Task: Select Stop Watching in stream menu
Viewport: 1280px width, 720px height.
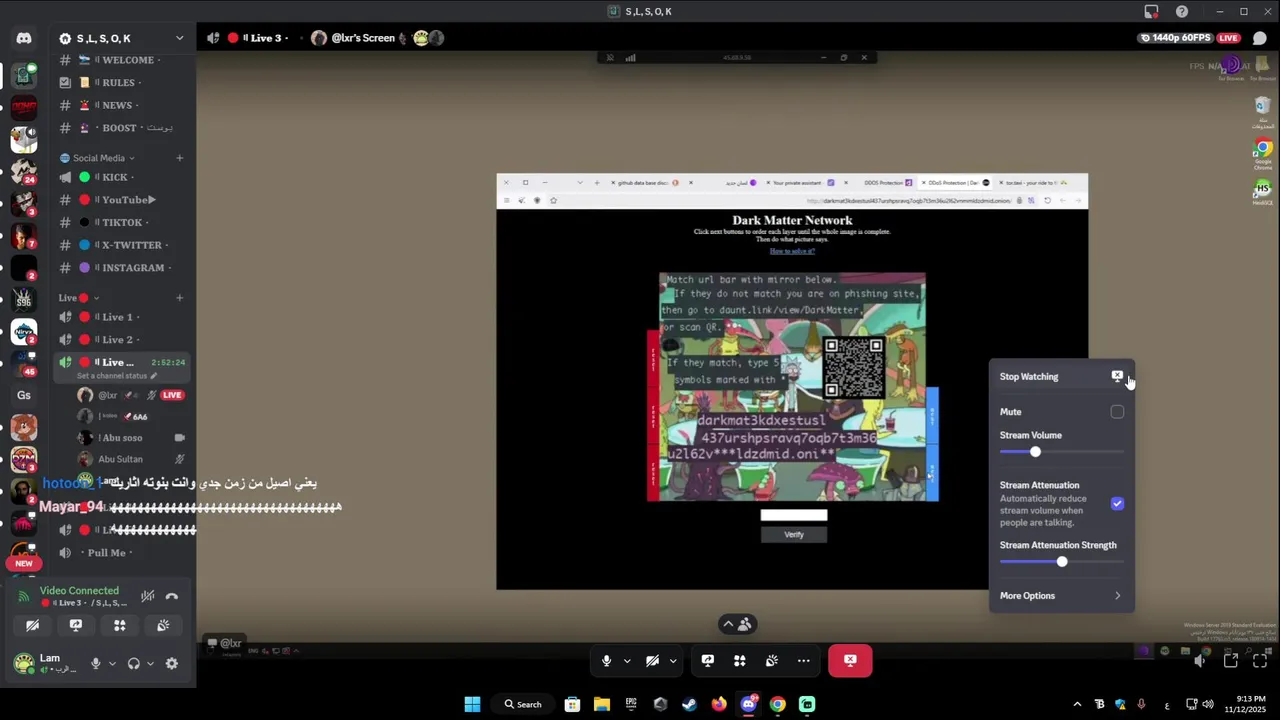Action: coord(1061,377)
